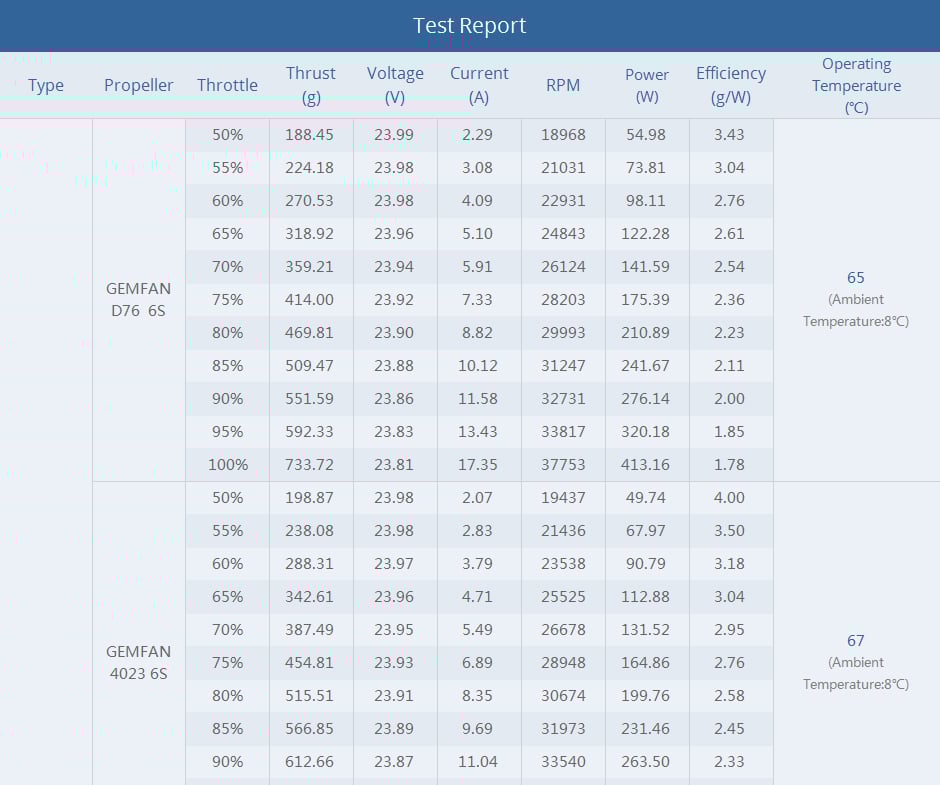Select the RPM column header

(563, 85)
